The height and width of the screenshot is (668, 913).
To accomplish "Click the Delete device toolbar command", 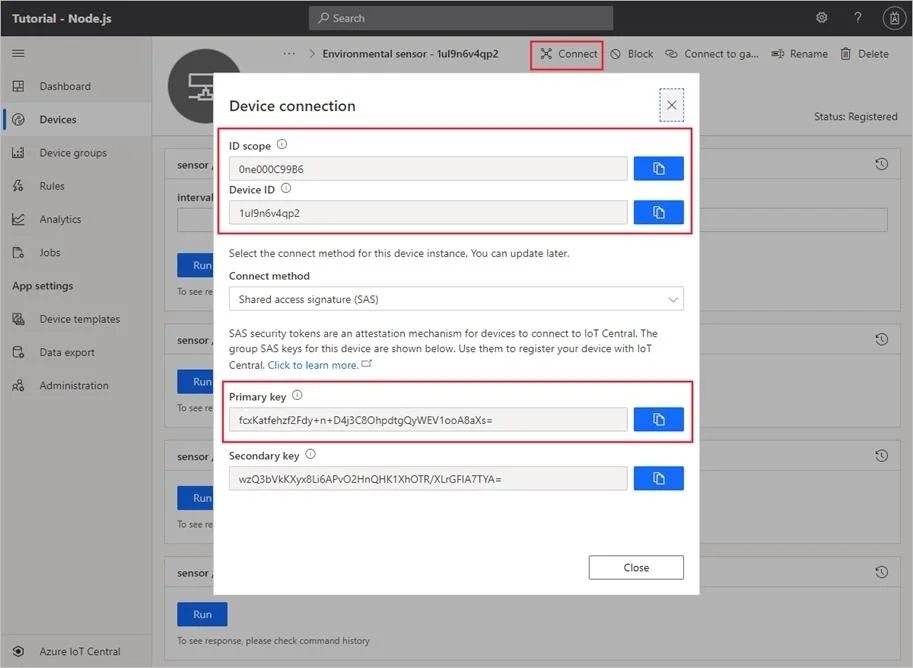I will (x=865, y=54).
